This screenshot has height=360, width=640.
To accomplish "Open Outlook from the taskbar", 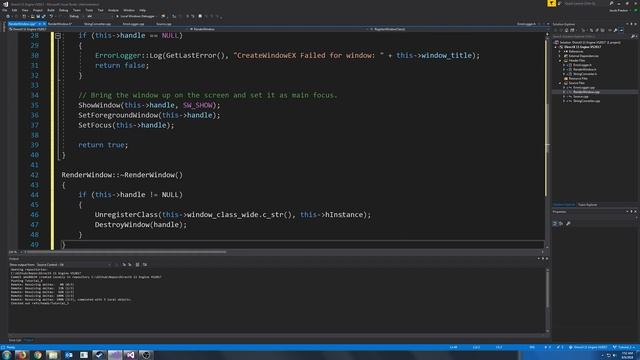I will [x=68, y=355].
